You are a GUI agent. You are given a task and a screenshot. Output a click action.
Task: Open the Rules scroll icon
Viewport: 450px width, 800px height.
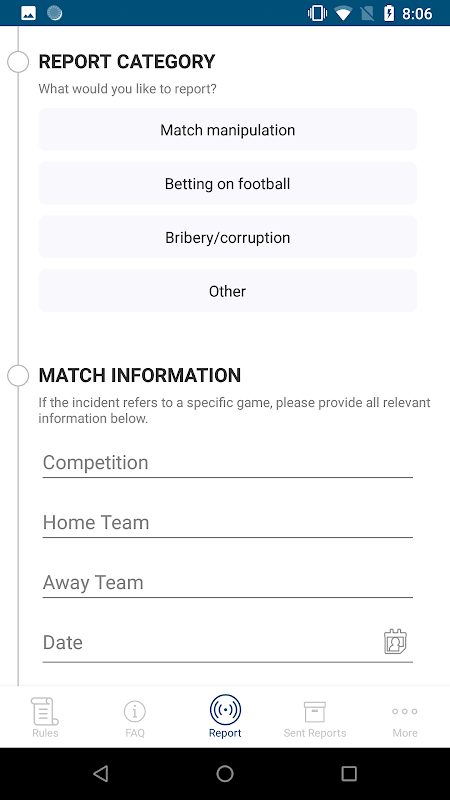pyautogui.click(x=45, y=711)
